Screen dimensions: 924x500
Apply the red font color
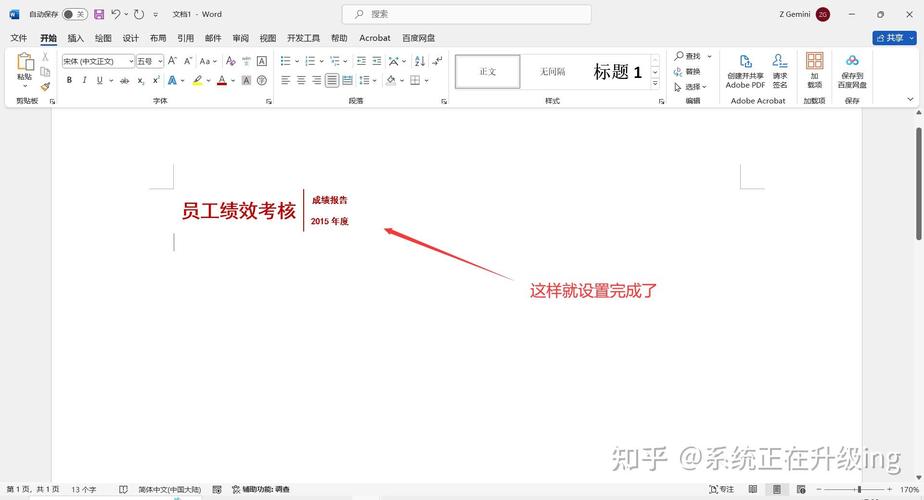pyautogui.click(x=222, y=80)
